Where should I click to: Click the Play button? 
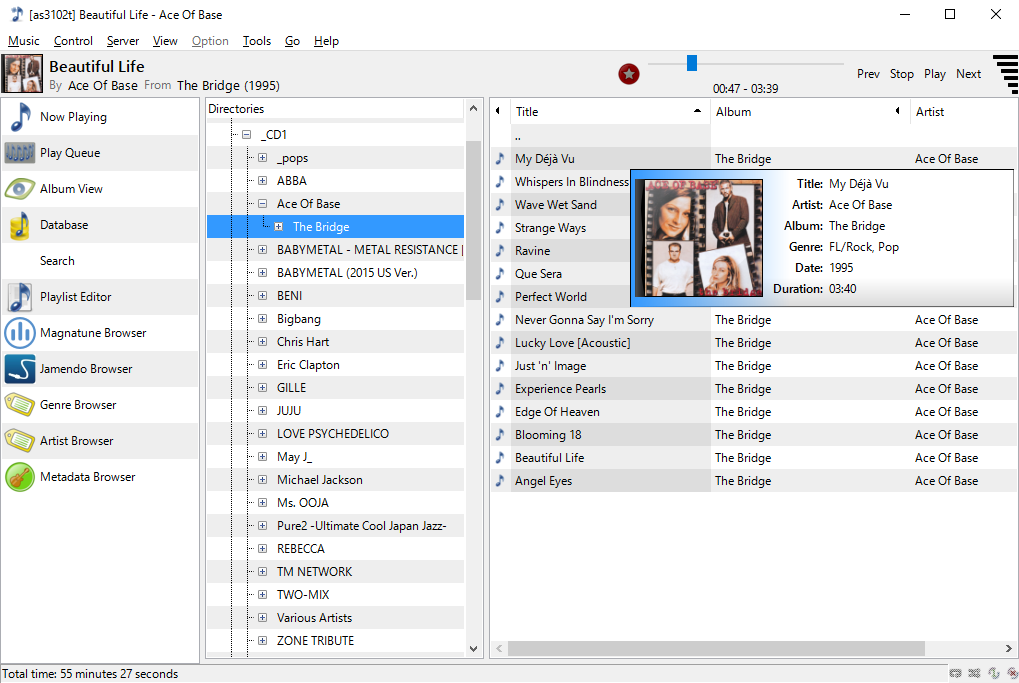click(x=935, y=74)
